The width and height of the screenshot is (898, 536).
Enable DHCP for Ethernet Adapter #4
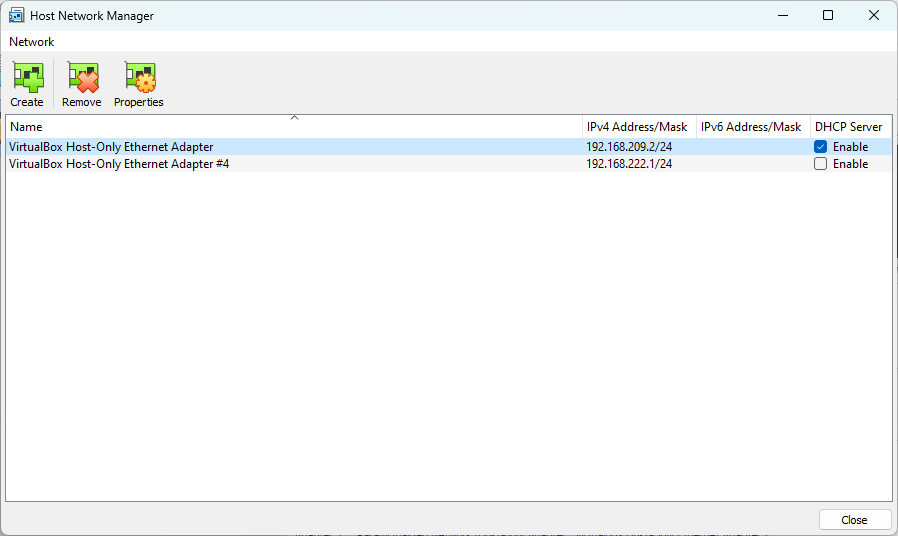pyautogui.click(x=820, y=164)
